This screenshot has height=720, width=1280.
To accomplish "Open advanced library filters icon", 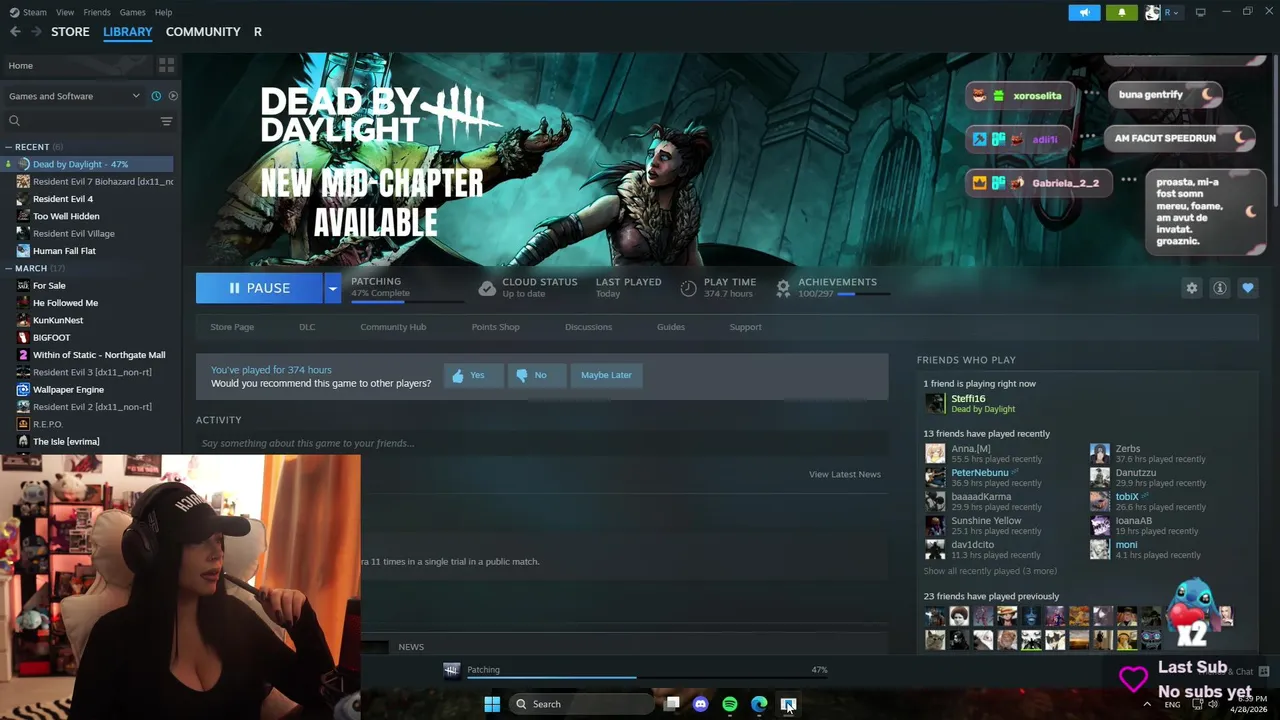I will (x=166, y=121).
